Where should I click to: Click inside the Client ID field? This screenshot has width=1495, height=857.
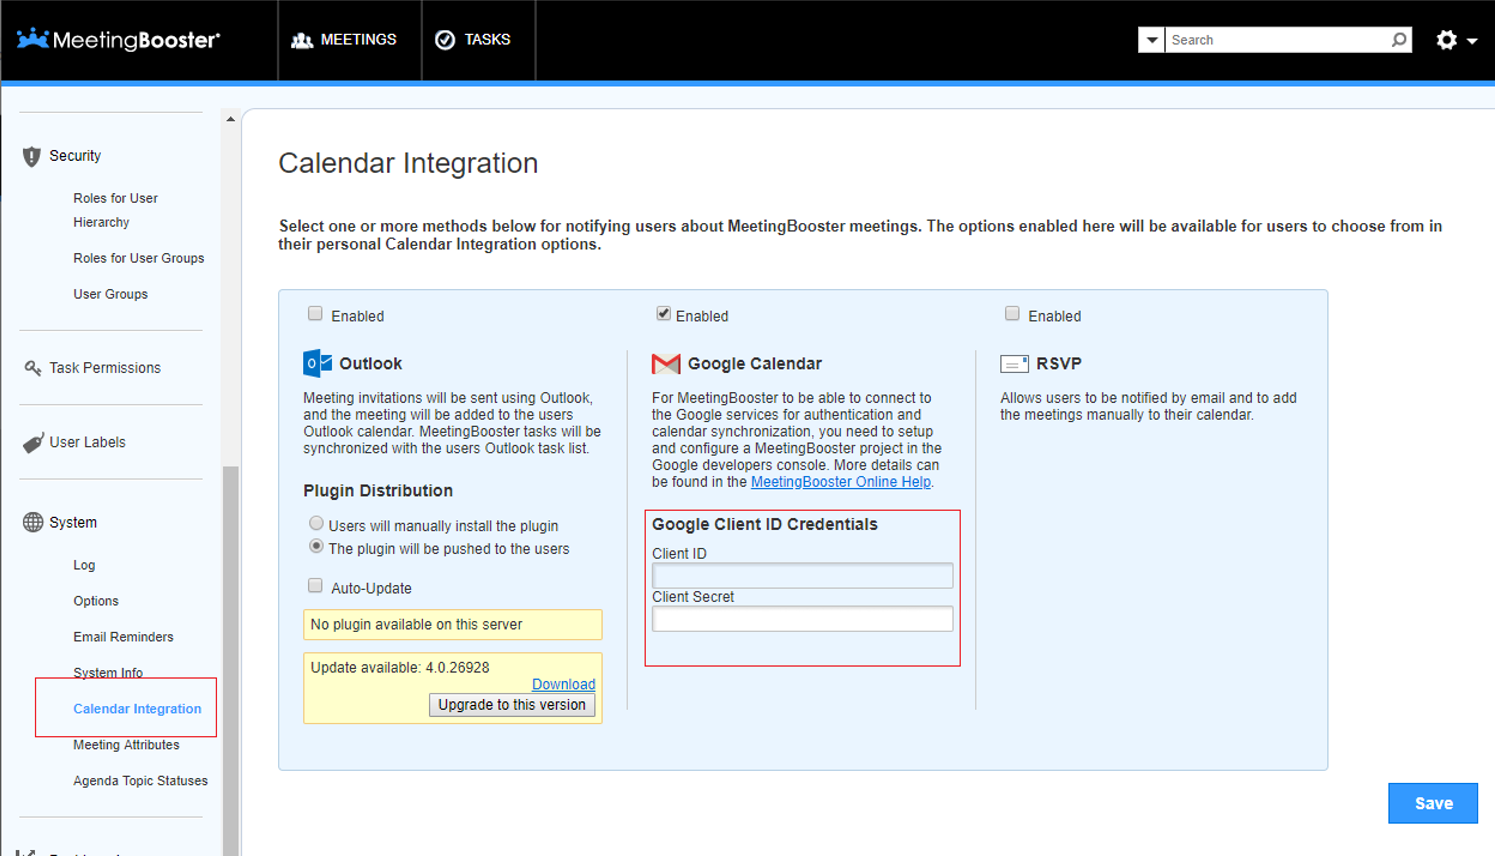(x=801, y=575)
